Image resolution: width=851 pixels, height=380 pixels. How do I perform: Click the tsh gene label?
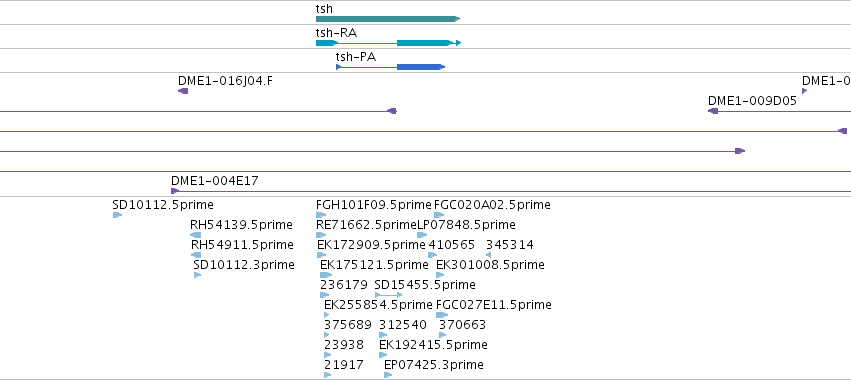324,9
